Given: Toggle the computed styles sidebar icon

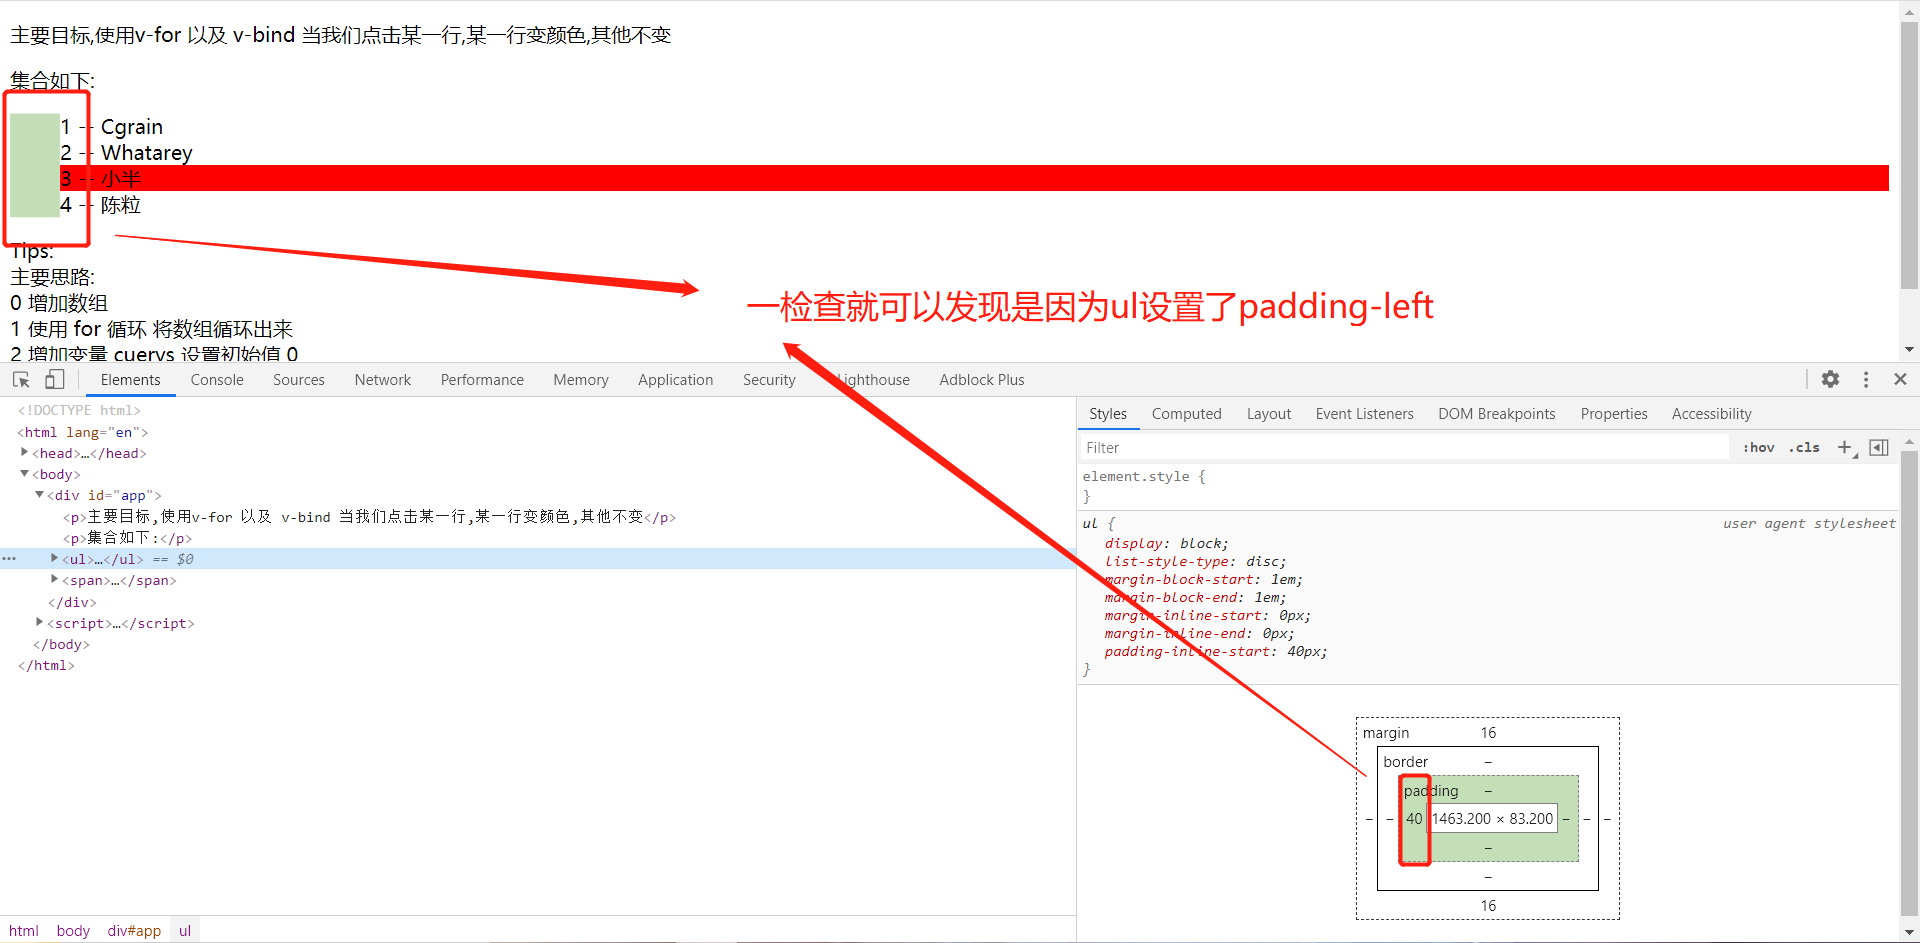Looking at the screenshot, I should 1879,448.
